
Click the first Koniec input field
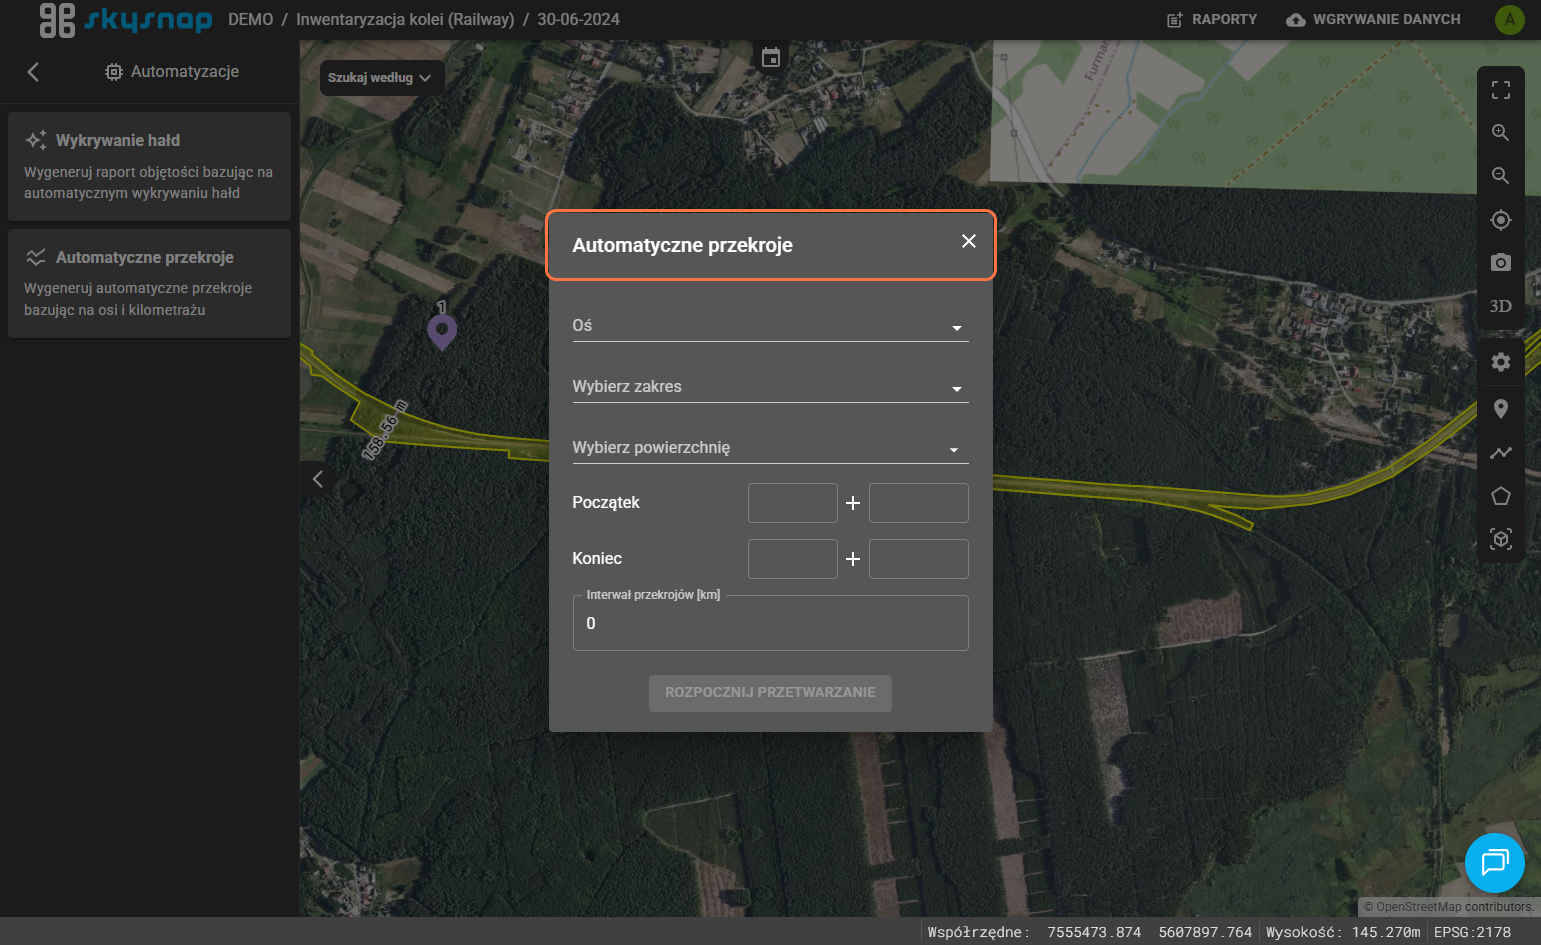click(792, 559)
